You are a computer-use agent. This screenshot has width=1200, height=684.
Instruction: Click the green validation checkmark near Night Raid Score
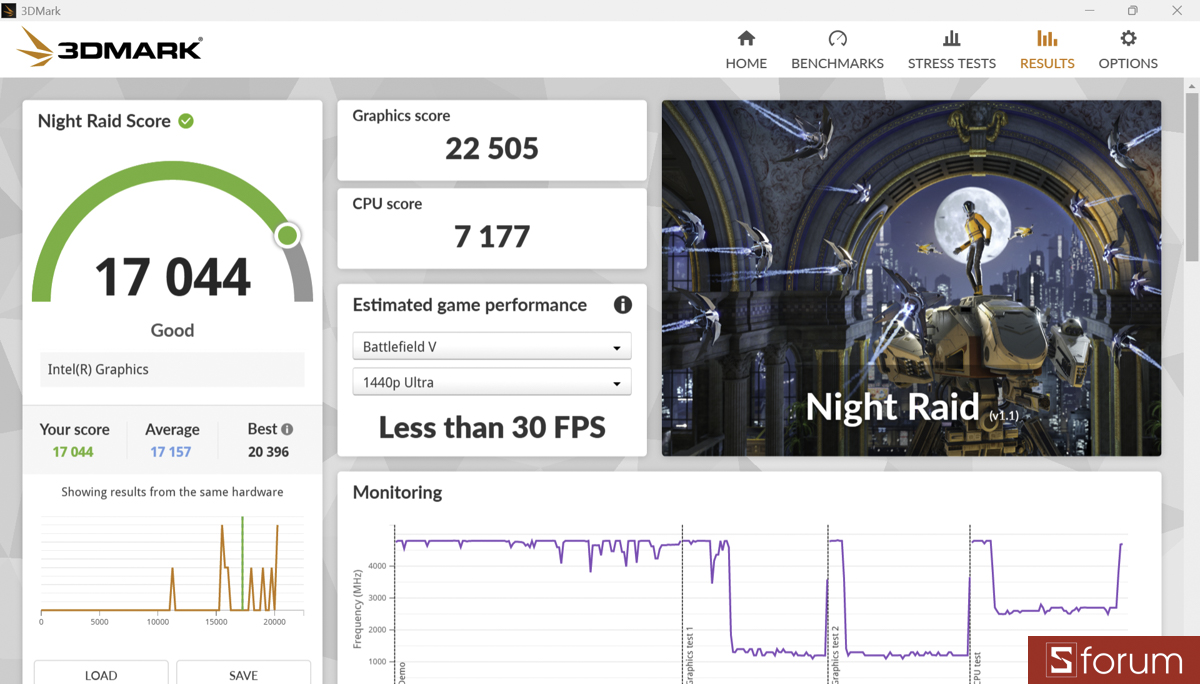click(186, 121)
